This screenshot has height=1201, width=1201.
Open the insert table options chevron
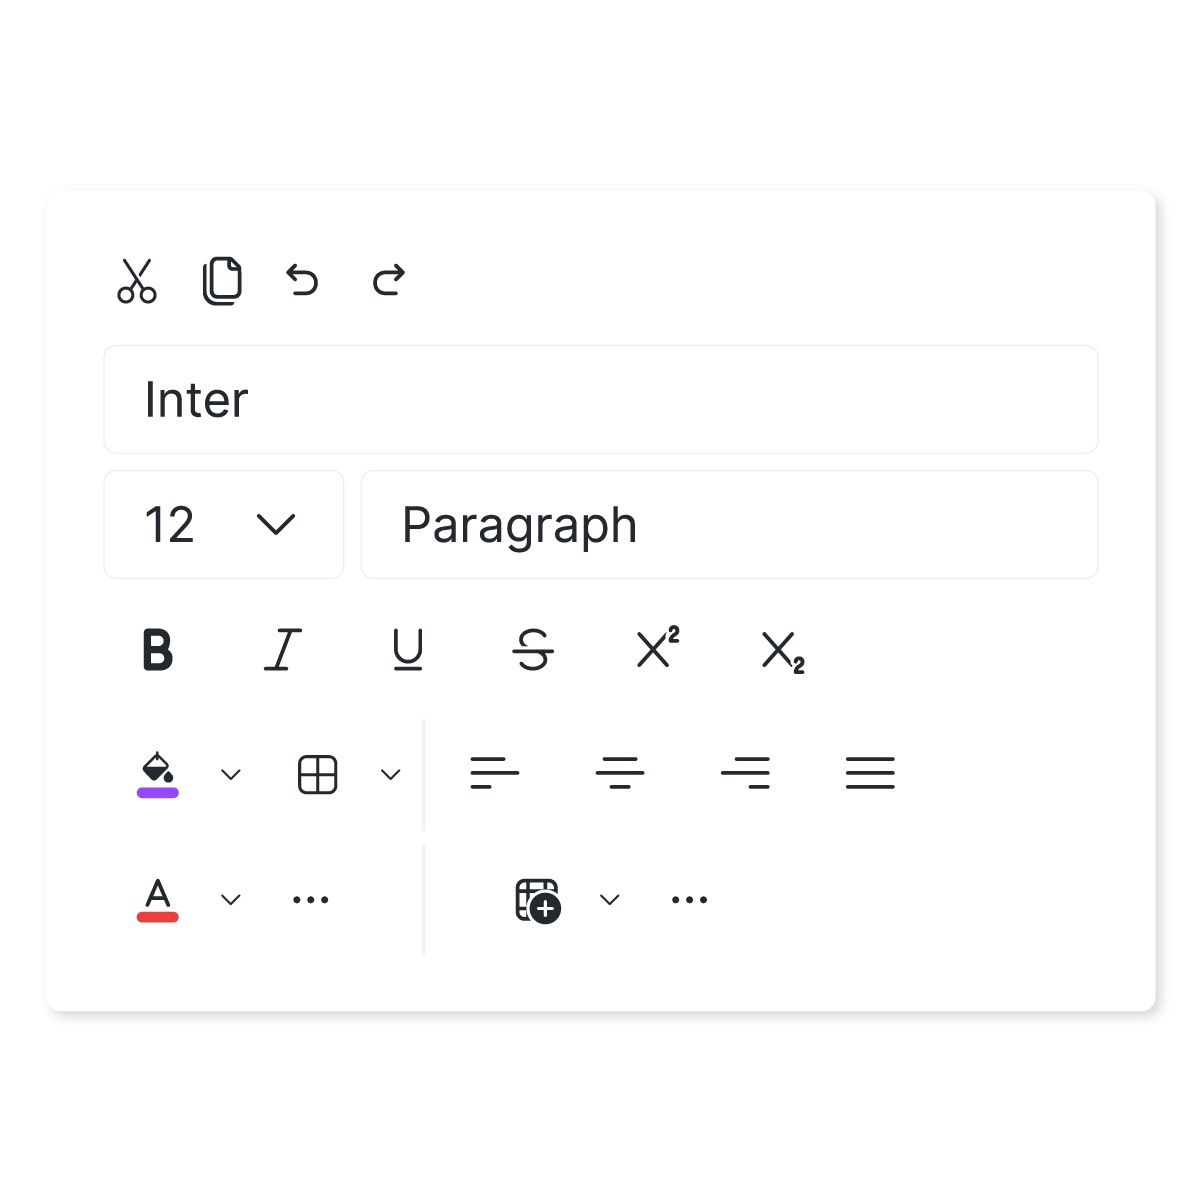(x=610, y=900)
